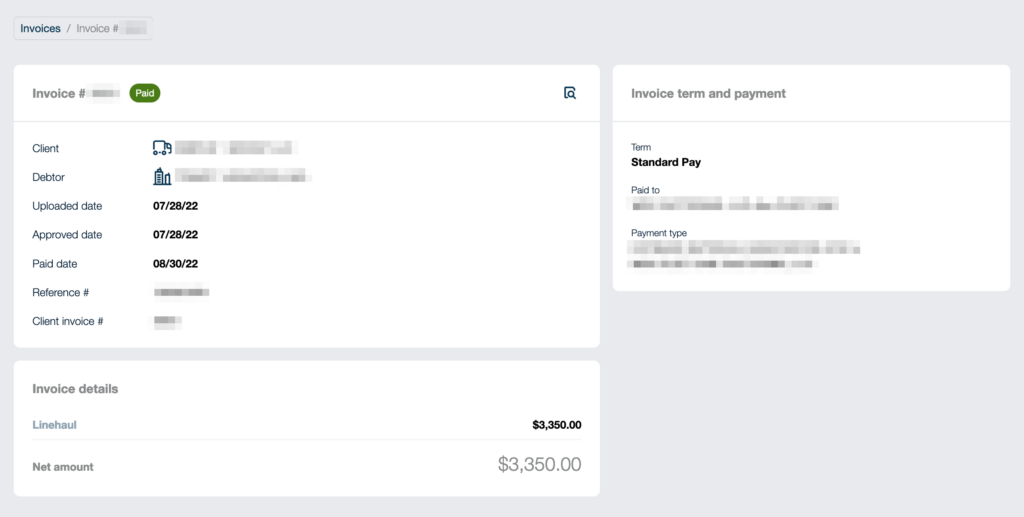Image resolution: width=1024 pixels, height=517 pixels.
Task: Click the Invoice details heading
Action: (x=75, y=389)
